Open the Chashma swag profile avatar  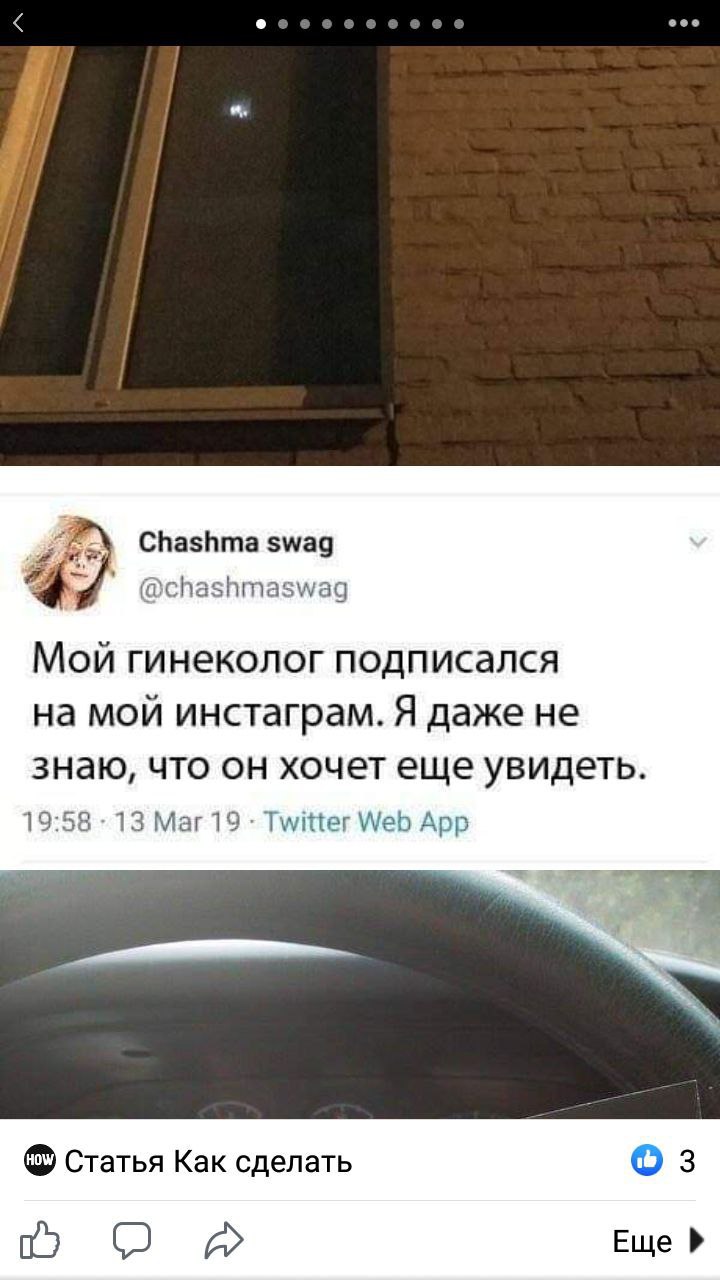pyautogui.click(x=71, y=561)
